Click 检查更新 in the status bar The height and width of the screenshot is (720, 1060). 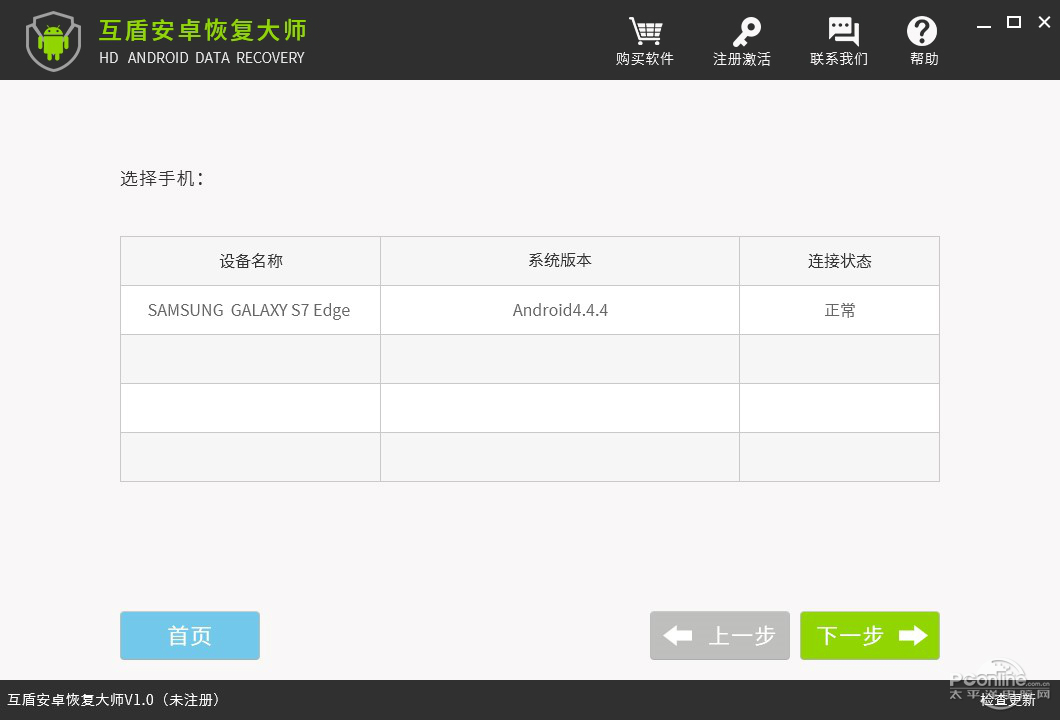(1008, 700)
